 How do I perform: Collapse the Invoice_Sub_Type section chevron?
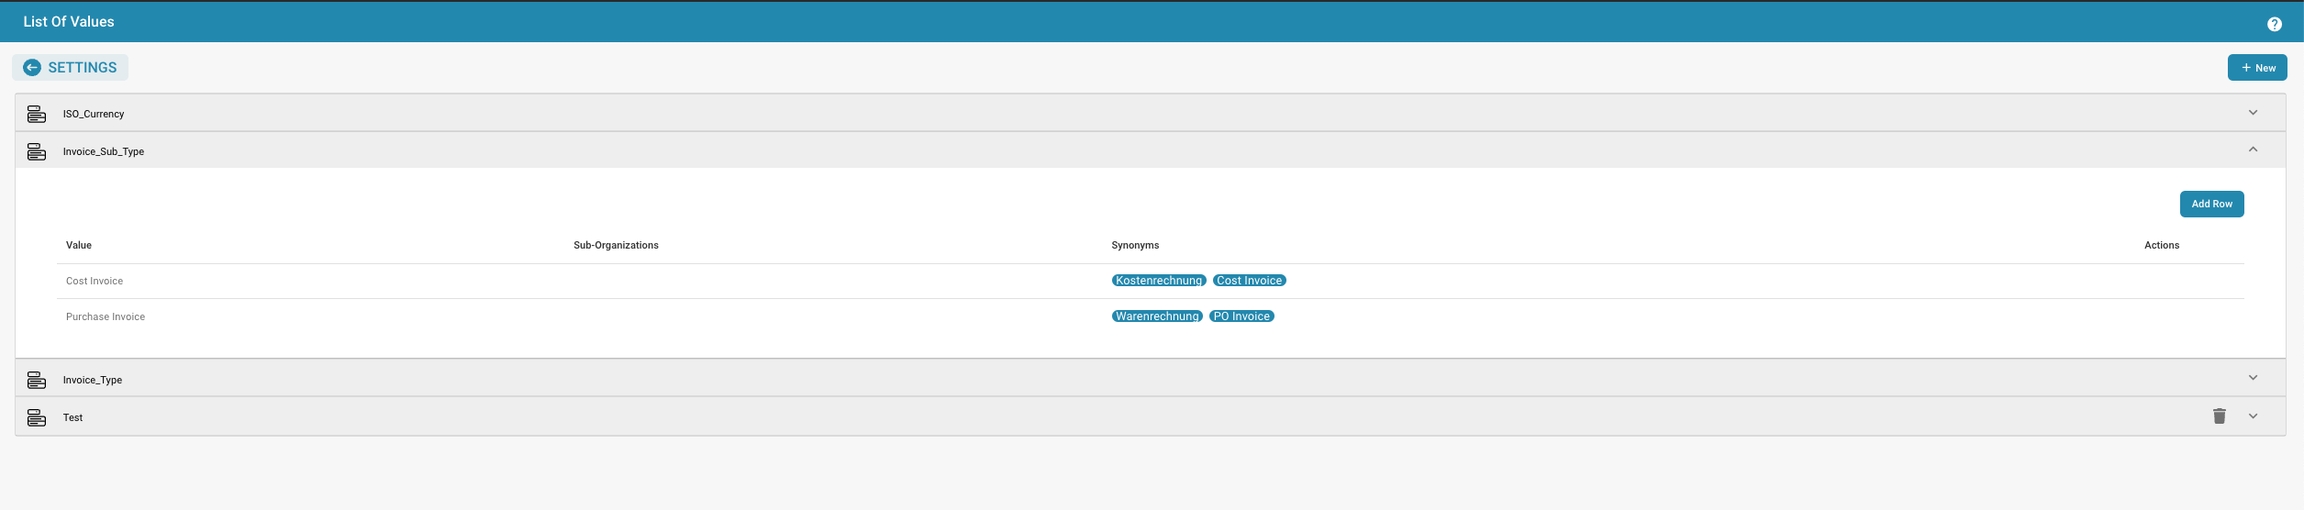point(2253,150)
